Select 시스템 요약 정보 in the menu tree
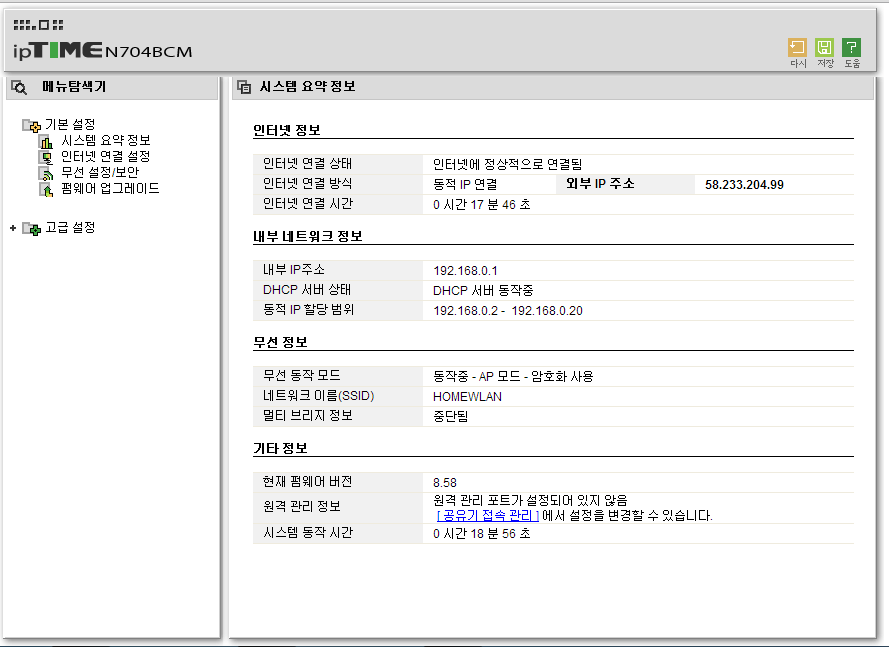889x647 pixels. point(106,140)
